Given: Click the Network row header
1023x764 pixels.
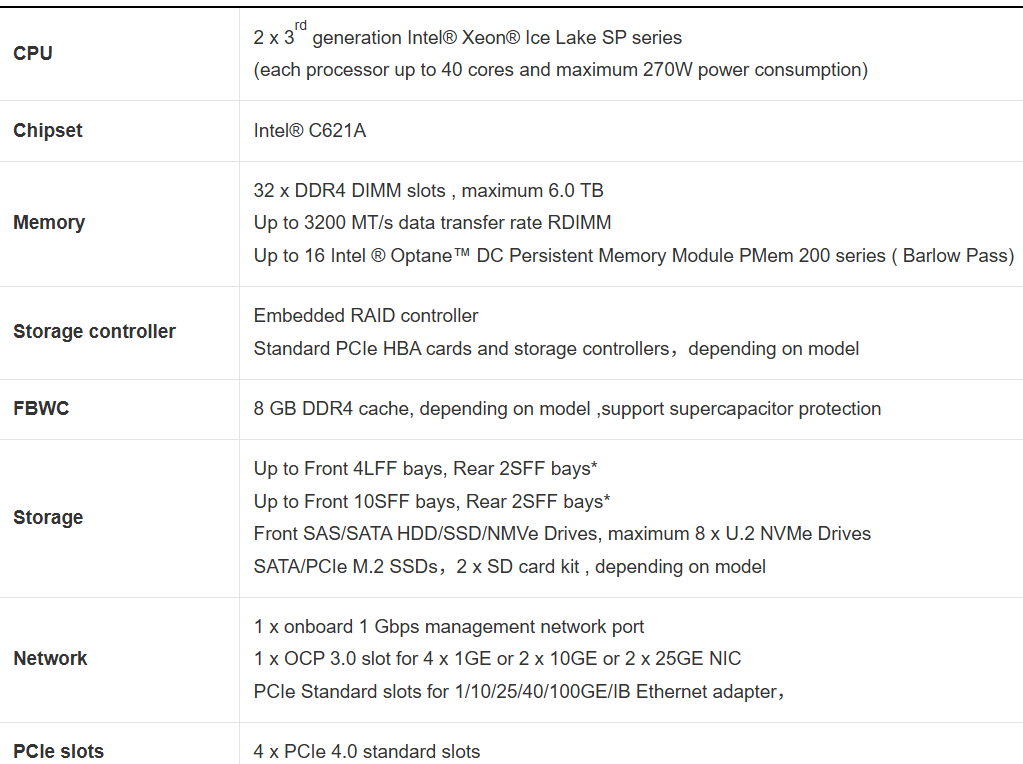Looking at the screenshot, I should coord(50,659).
